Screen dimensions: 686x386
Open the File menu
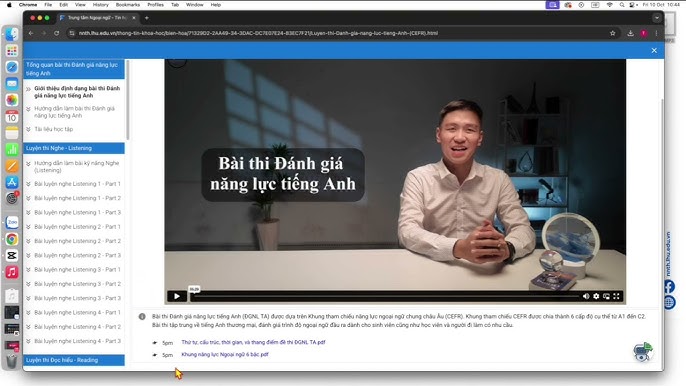pyautogui.click(x=48, y=5)
